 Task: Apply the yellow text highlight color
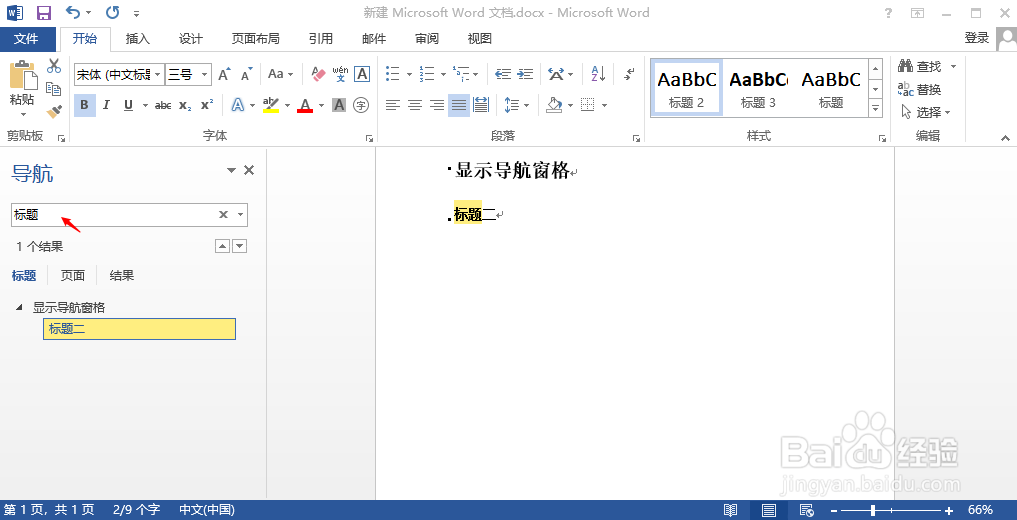pyautogui.click(x=270, y=105)
